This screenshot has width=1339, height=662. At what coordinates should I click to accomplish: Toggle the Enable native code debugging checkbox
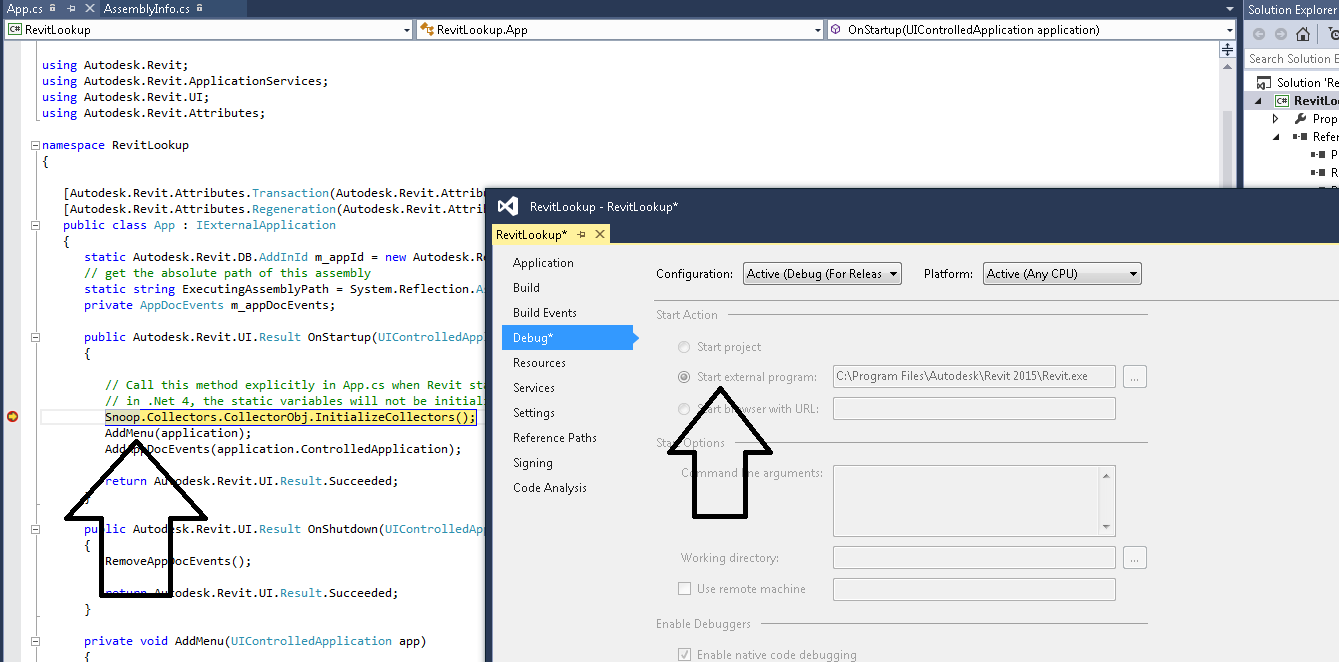684,654
